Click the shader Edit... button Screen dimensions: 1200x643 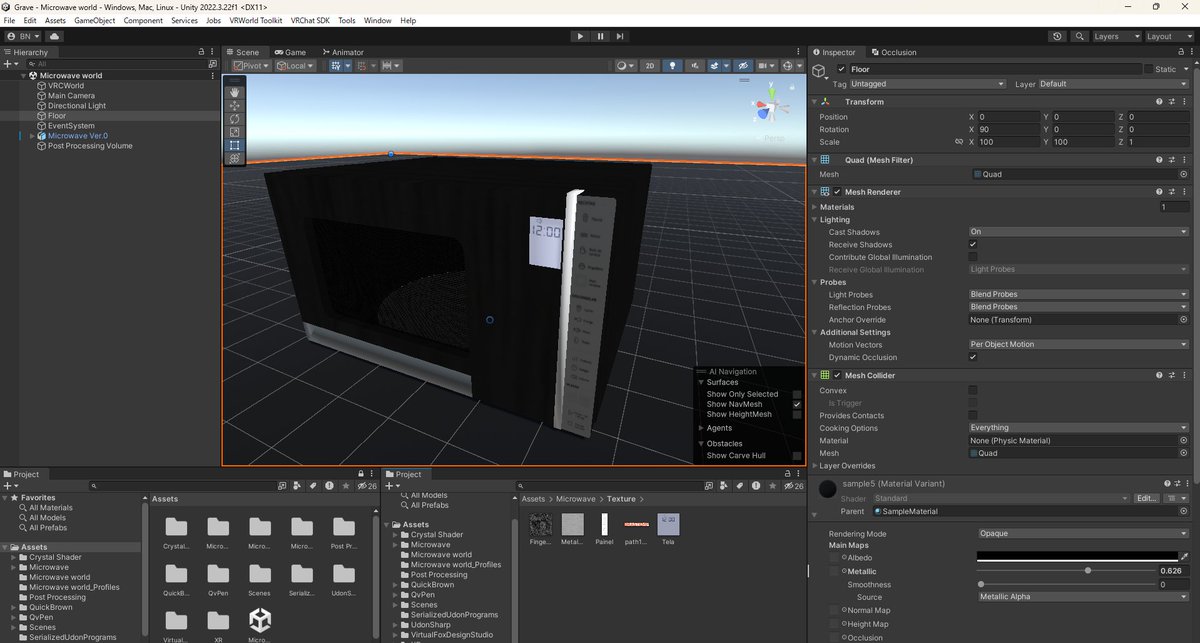coord(1146,498)
